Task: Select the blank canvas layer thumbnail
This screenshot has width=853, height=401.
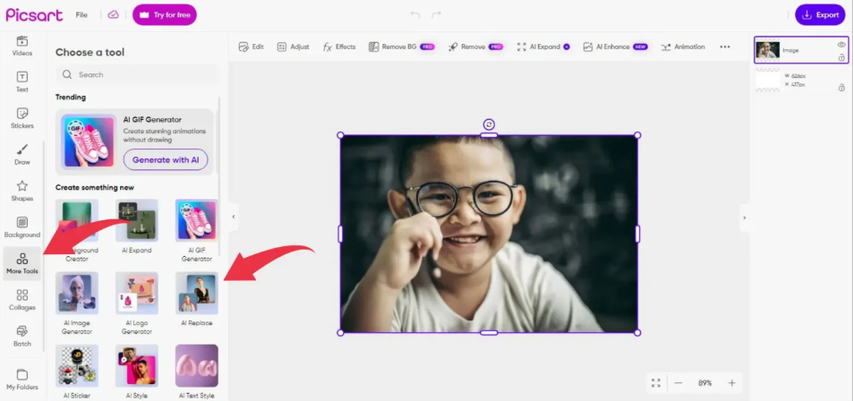Action: click(x=768, y=81)
